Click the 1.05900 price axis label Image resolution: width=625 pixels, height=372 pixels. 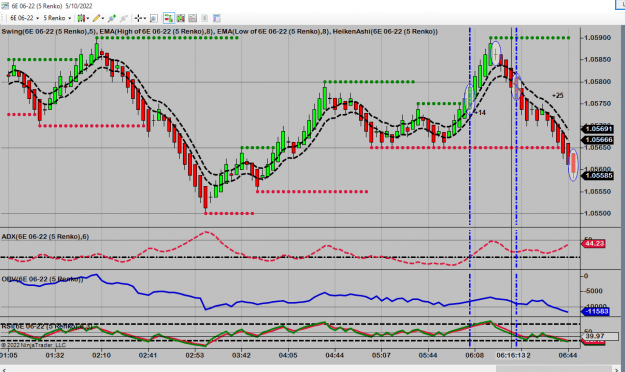[597, 38]
